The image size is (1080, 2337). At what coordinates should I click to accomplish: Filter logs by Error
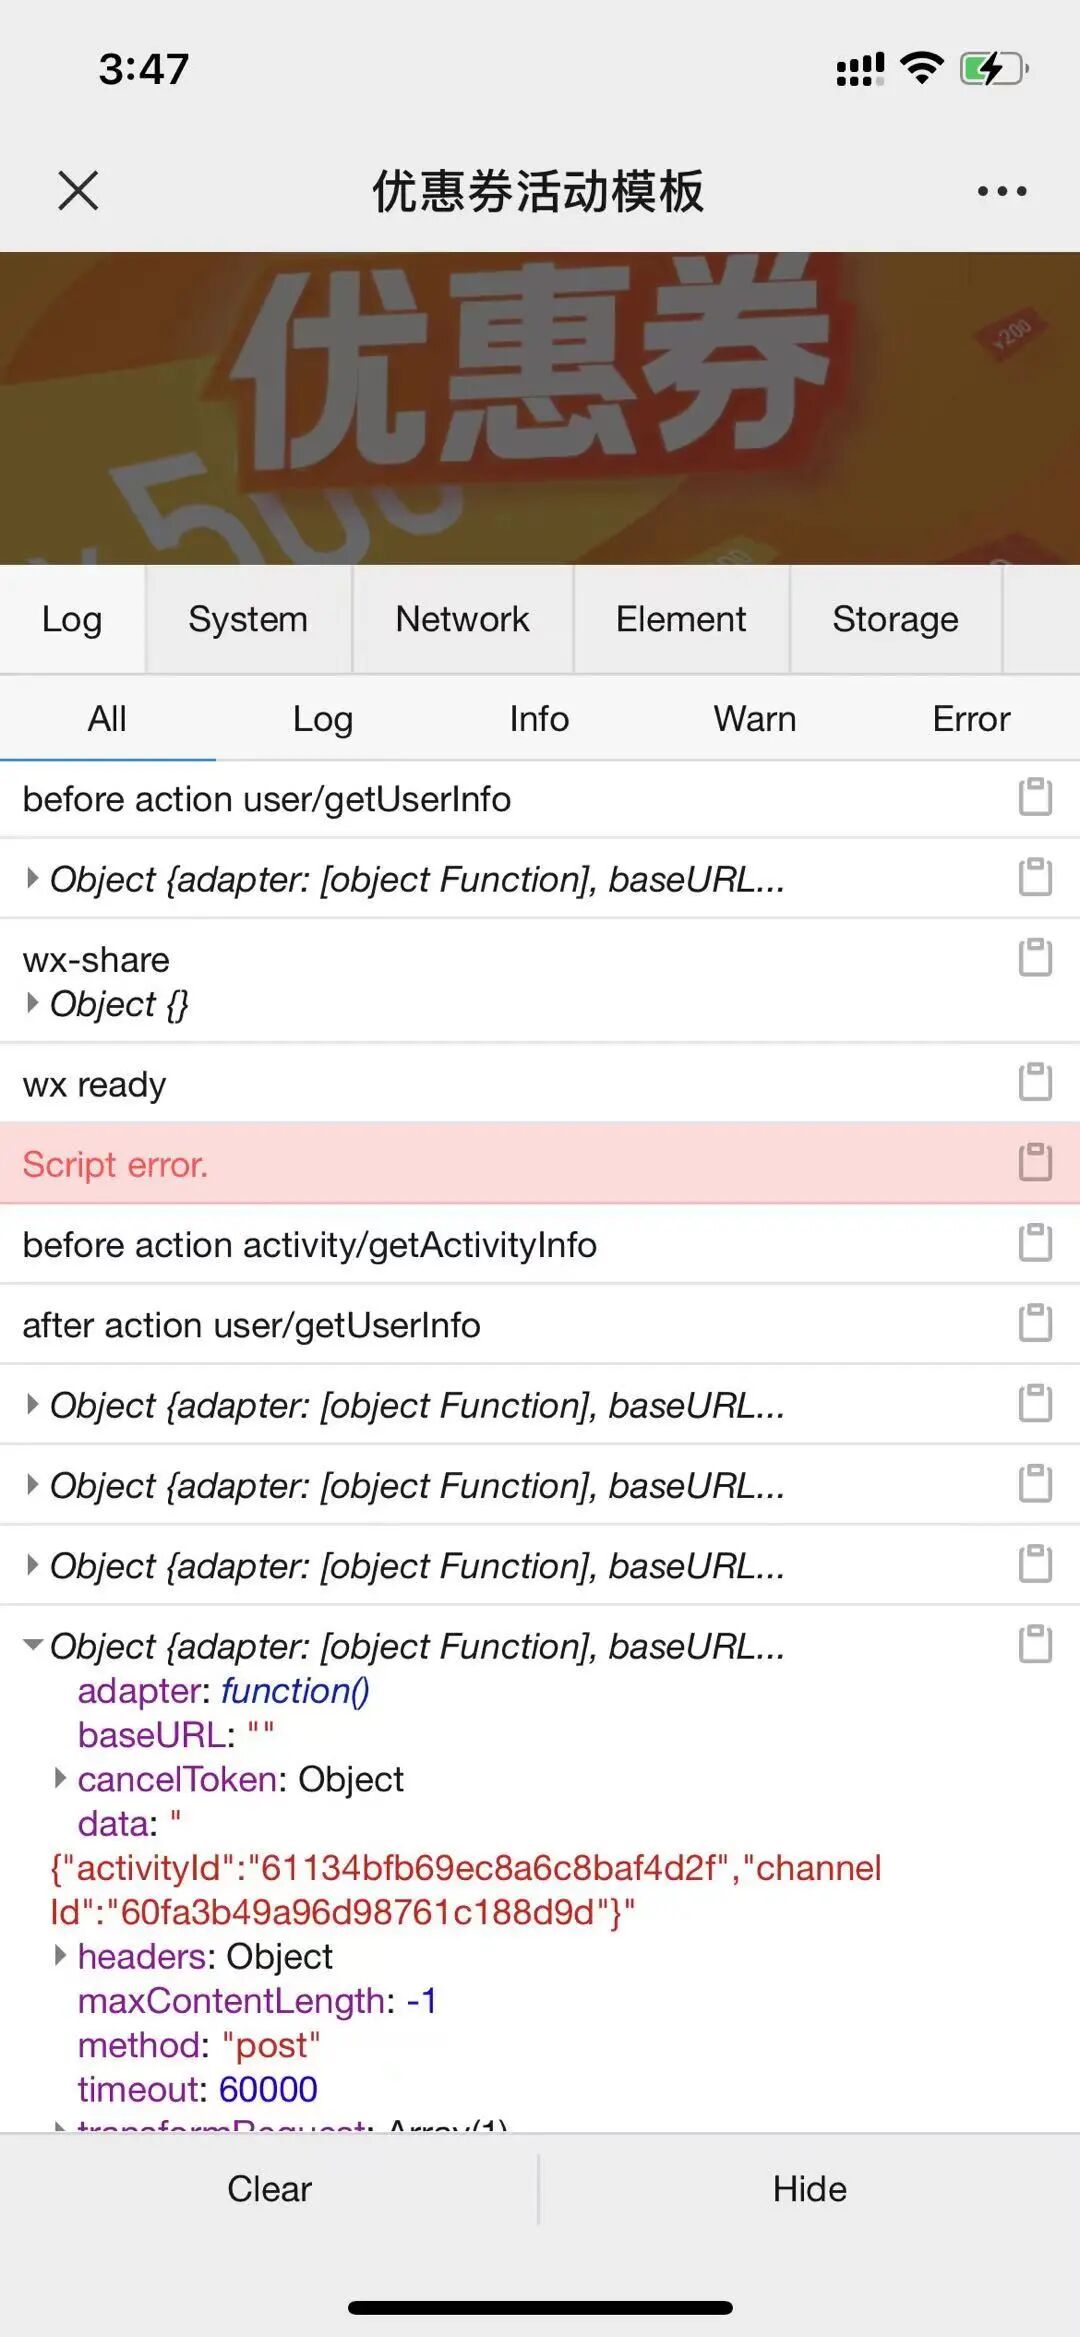pos(971,719)
